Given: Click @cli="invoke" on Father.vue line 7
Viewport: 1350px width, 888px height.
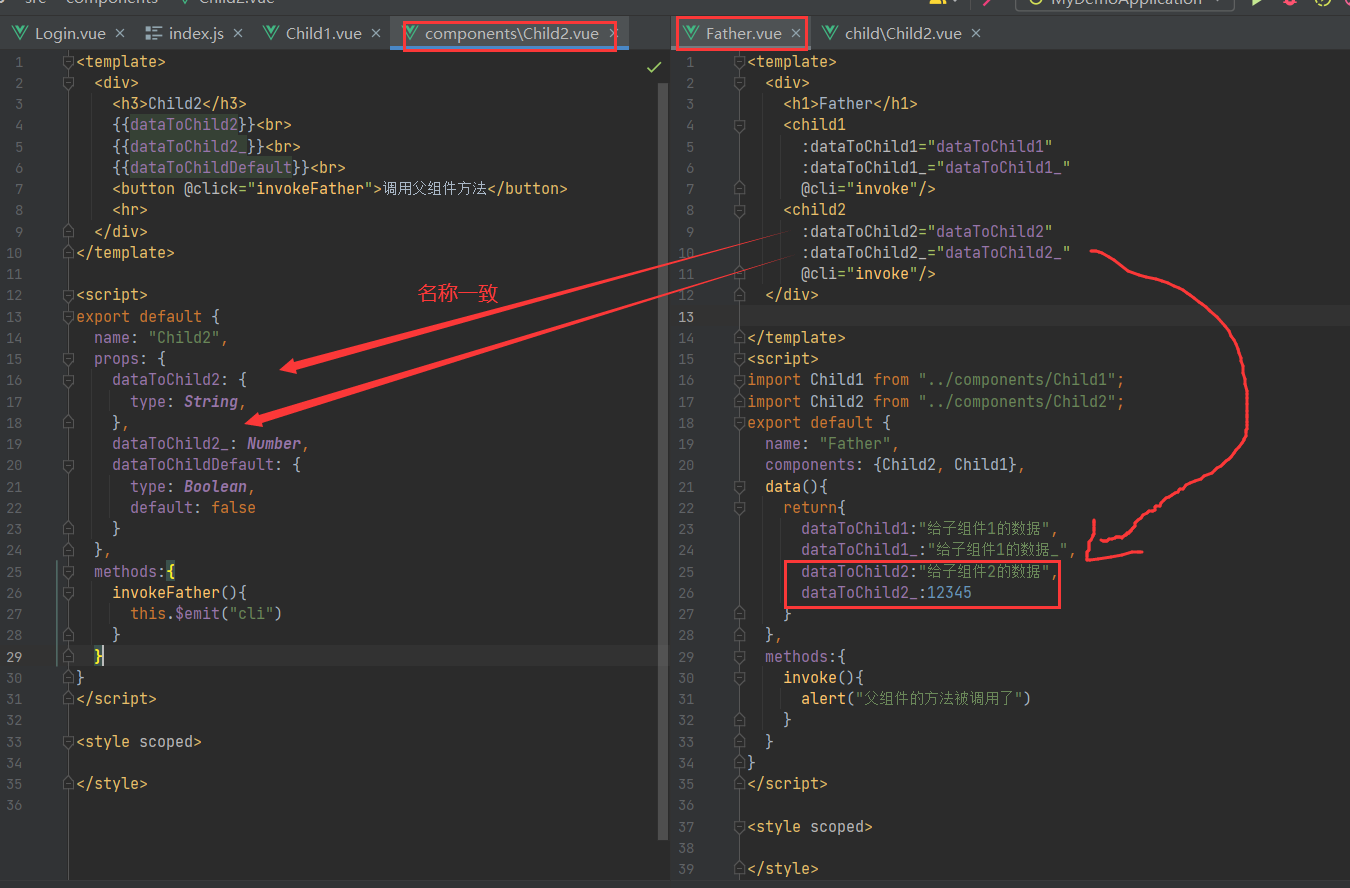Looking at the screenshot, I should tap(868, 188).
